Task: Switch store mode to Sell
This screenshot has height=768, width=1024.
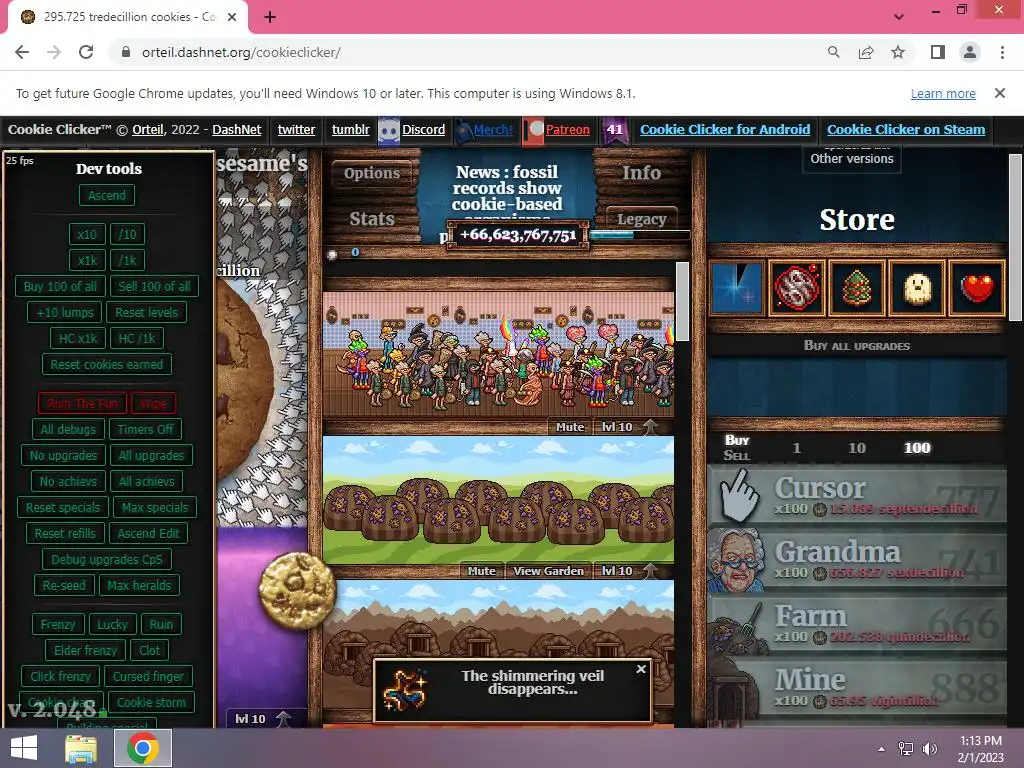Action: click(x=737, y=455)
